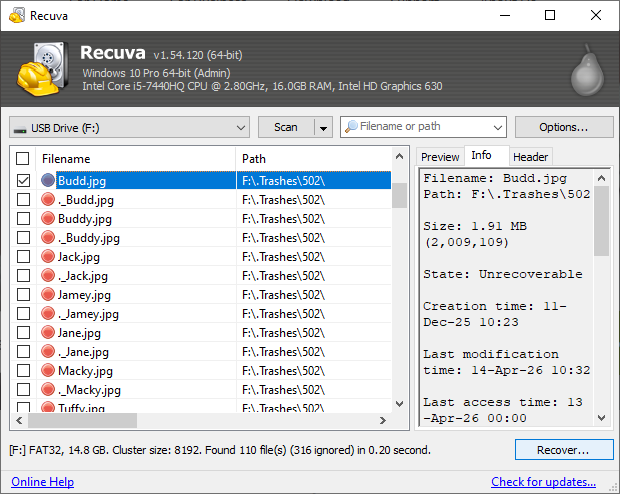Viewport: 620px width, 494px height.
Task: Tick the checkbox for Jane.jpg
Action: (23, 333)
